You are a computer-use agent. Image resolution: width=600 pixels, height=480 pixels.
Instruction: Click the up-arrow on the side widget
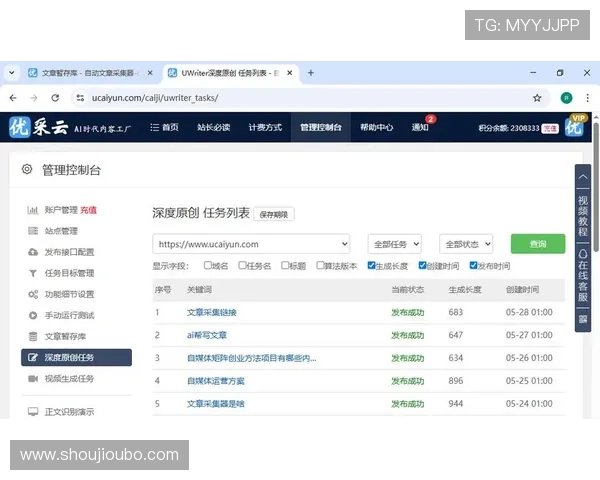pos(583,177)
